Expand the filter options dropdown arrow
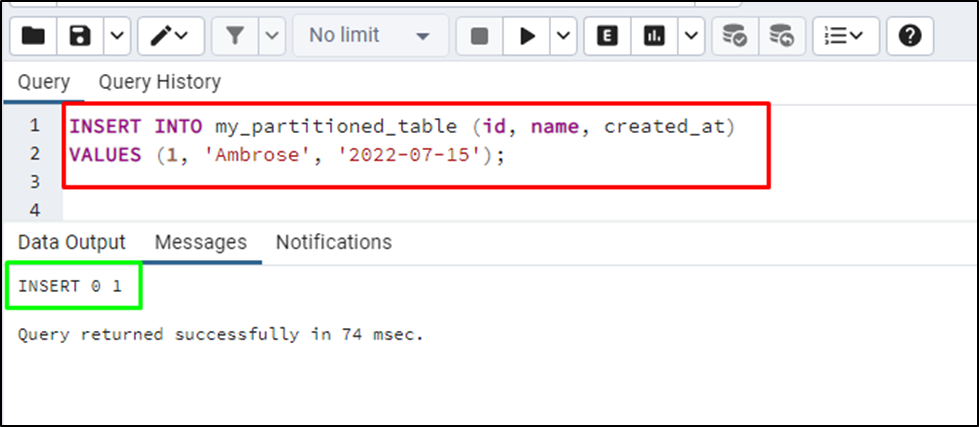Screen dimensions: 979x427 (x=272, y=36)
